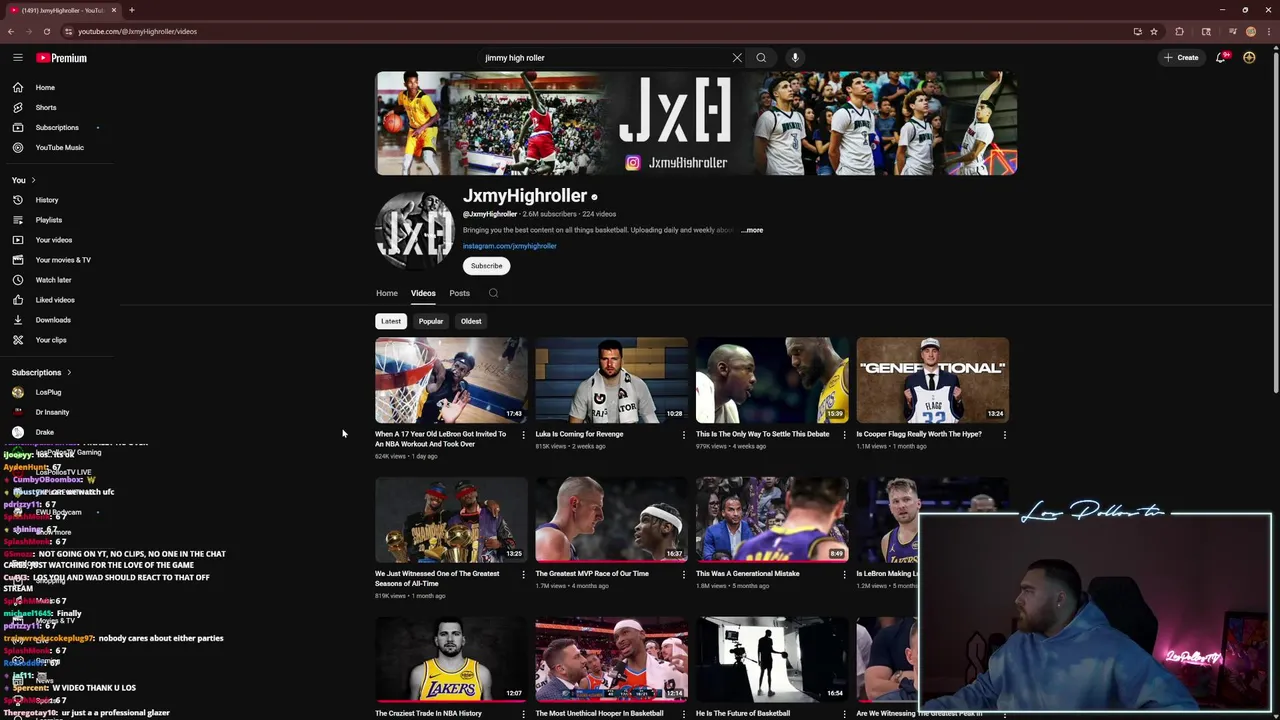Screen dimensions: 1280x720
Task: Open browser extensions puzzle icon
Action: coord(1179,31)
